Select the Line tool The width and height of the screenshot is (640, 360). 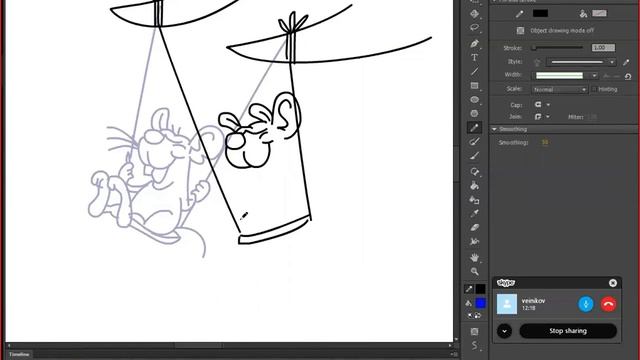coord(474,71)
